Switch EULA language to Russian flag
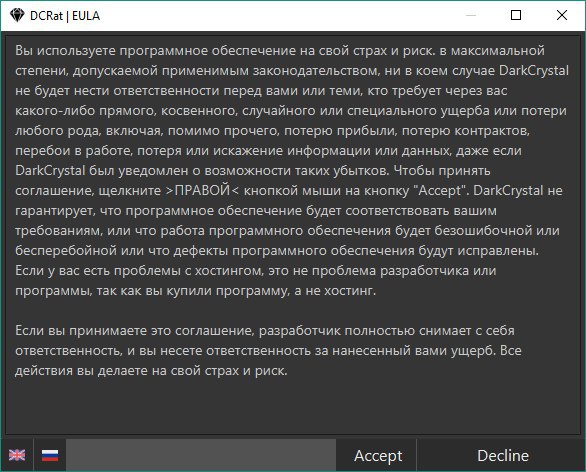 tap(50, 455)
